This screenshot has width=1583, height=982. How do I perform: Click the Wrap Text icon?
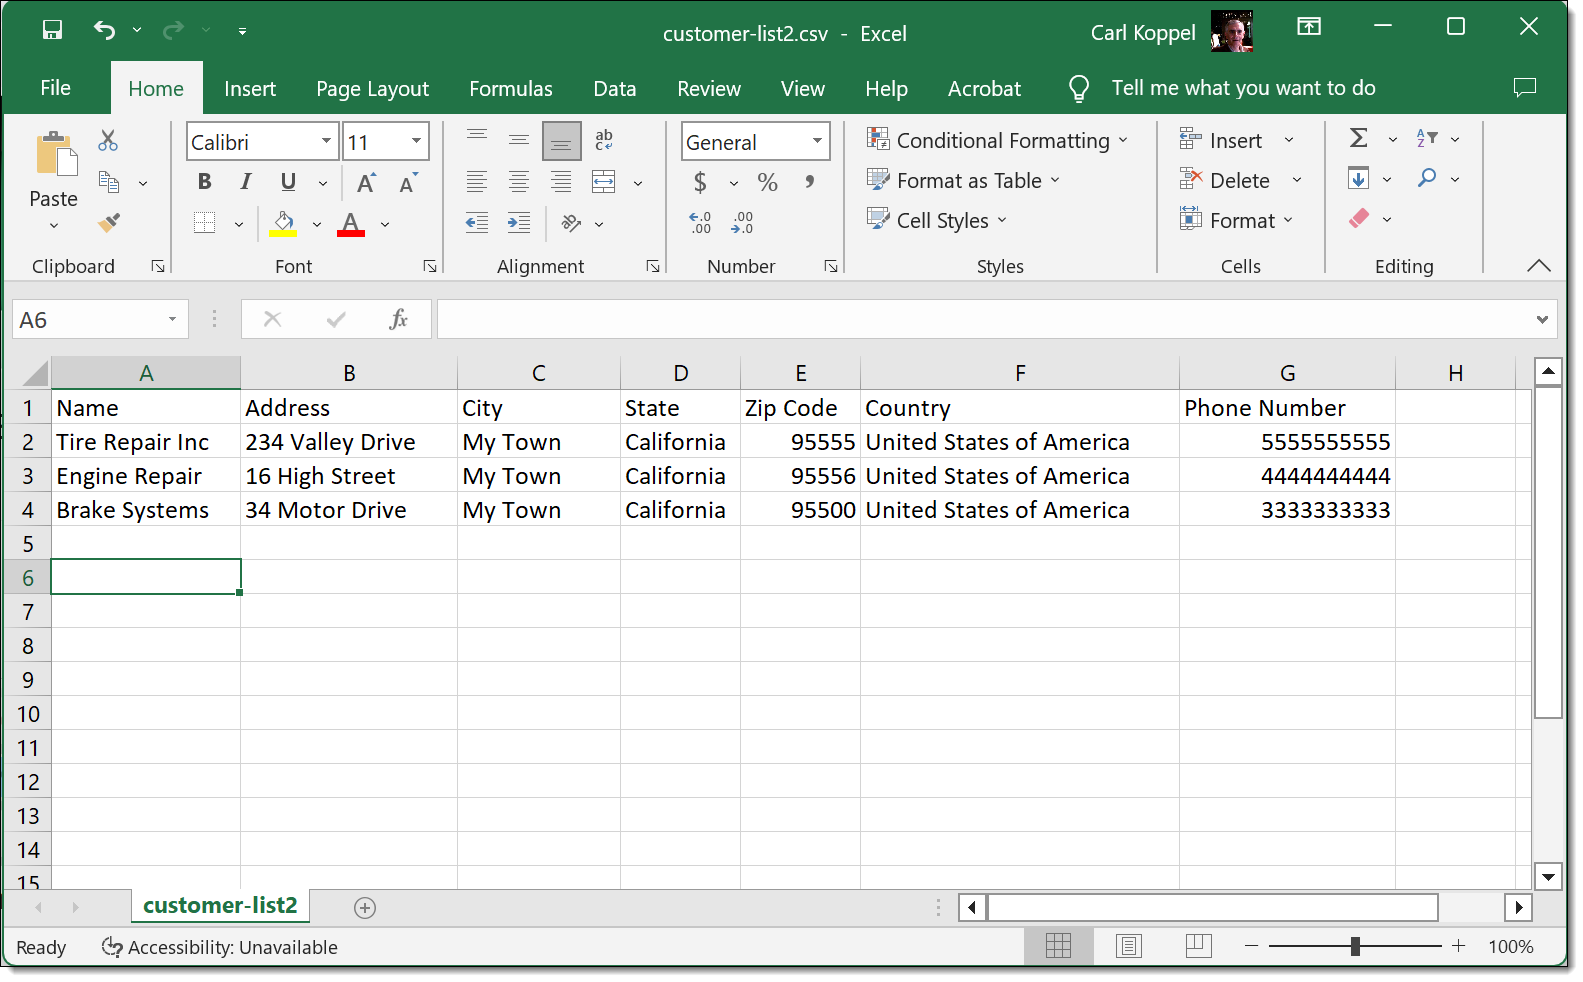point(604,140)
